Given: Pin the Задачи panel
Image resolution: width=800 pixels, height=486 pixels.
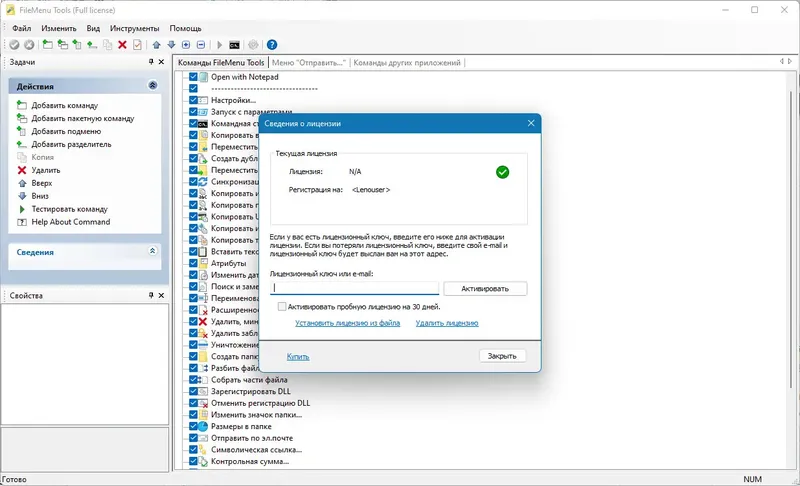Looking at the screenshot, I should (x=151, y=62).
